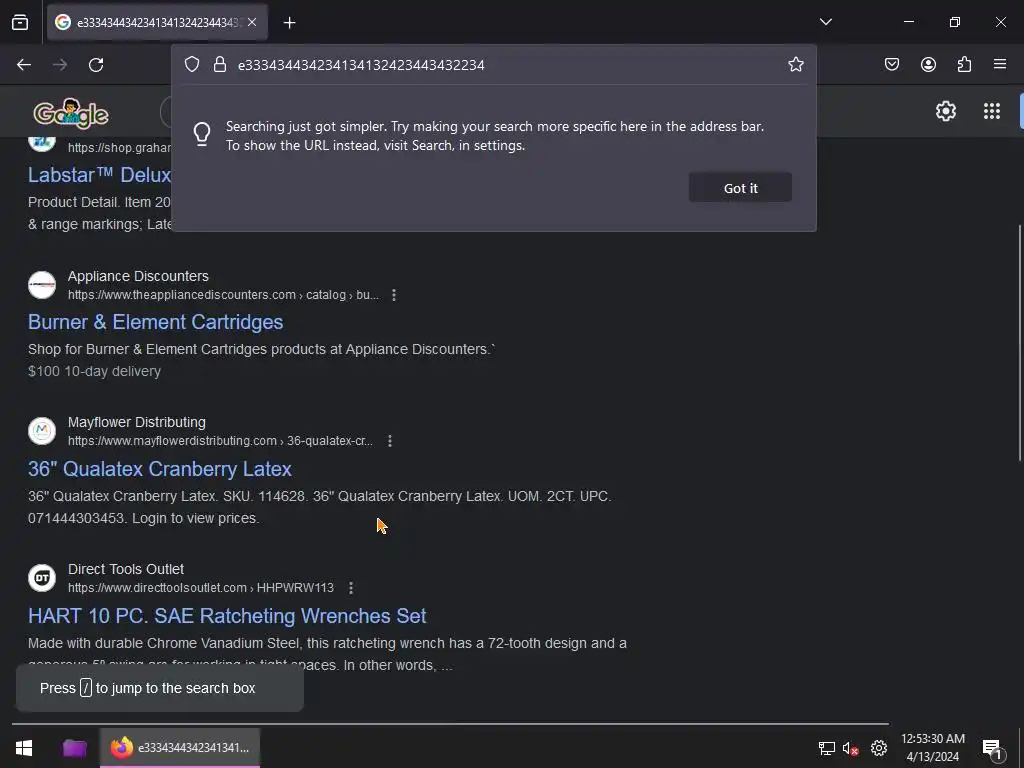Open the Firefox account menu

928,64
